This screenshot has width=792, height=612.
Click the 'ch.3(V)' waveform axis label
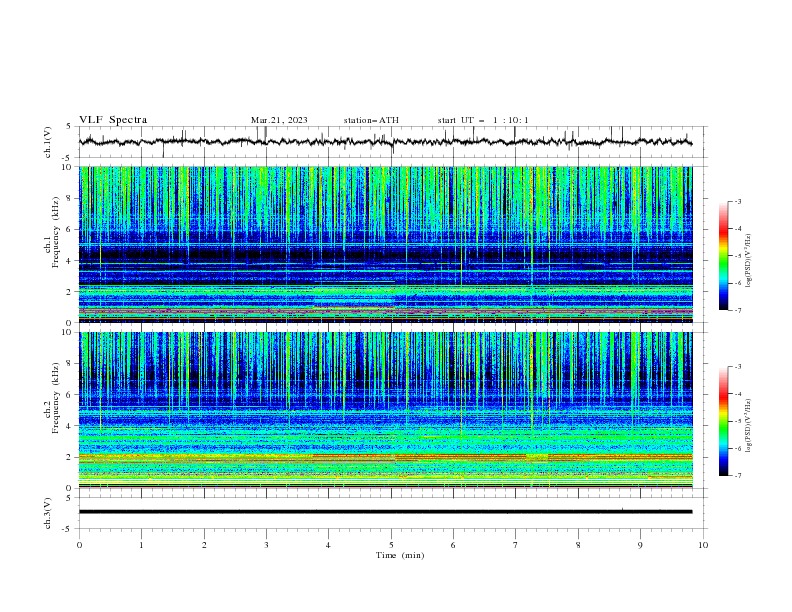click(x=48, y=513)
